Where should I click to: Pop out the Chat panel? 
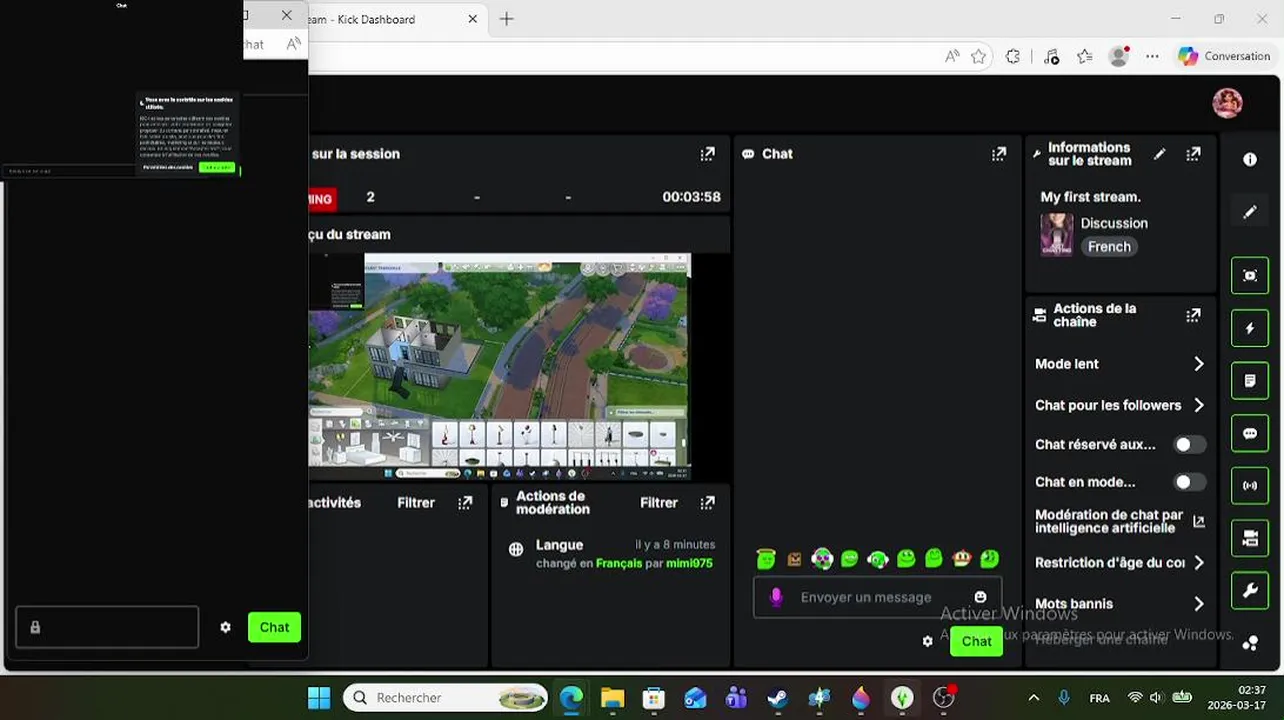tap(999, 154)
